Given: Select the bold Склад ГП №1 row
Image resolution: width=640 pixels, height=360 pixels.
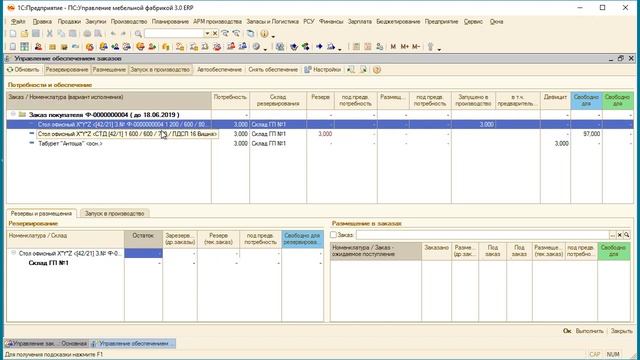Looking at the screenshot, I should coord(165,263).
